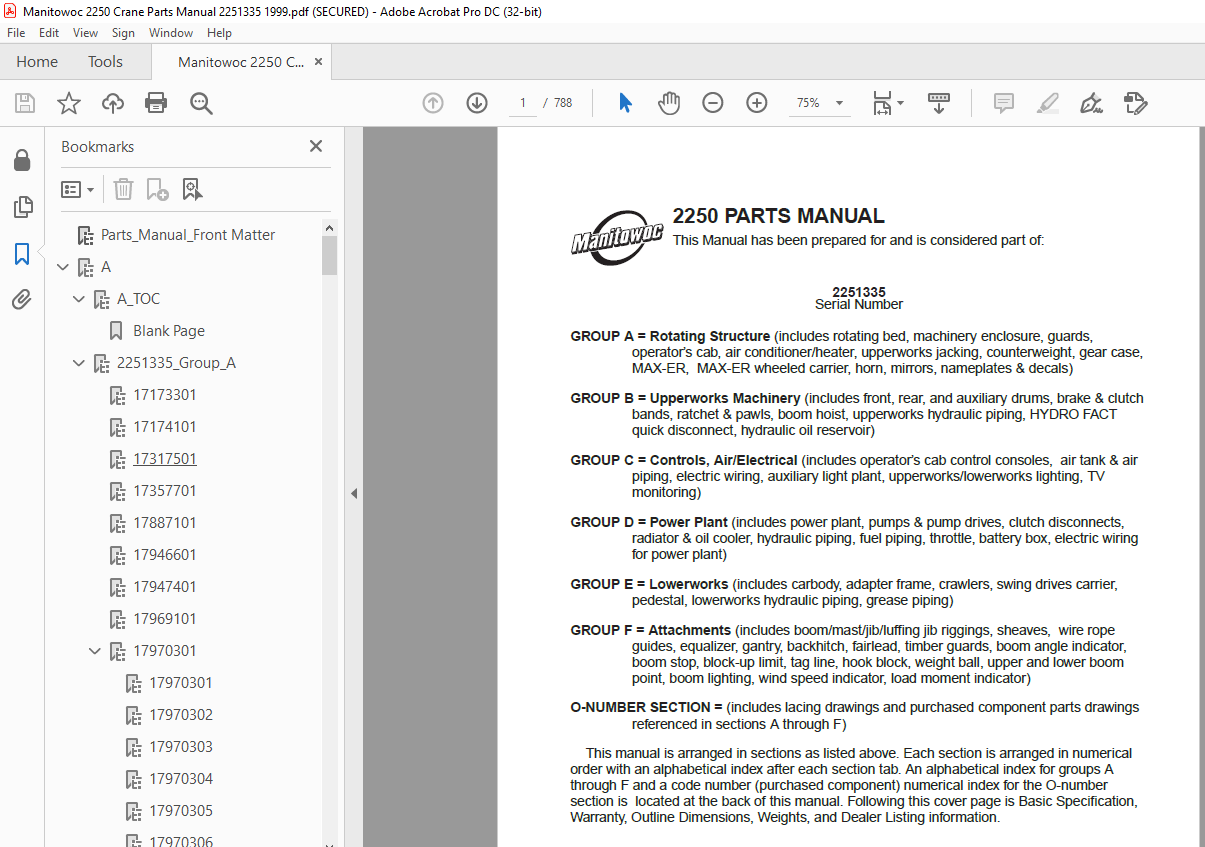
Task: Add a new bookmark icon
Action: (157, 189)
